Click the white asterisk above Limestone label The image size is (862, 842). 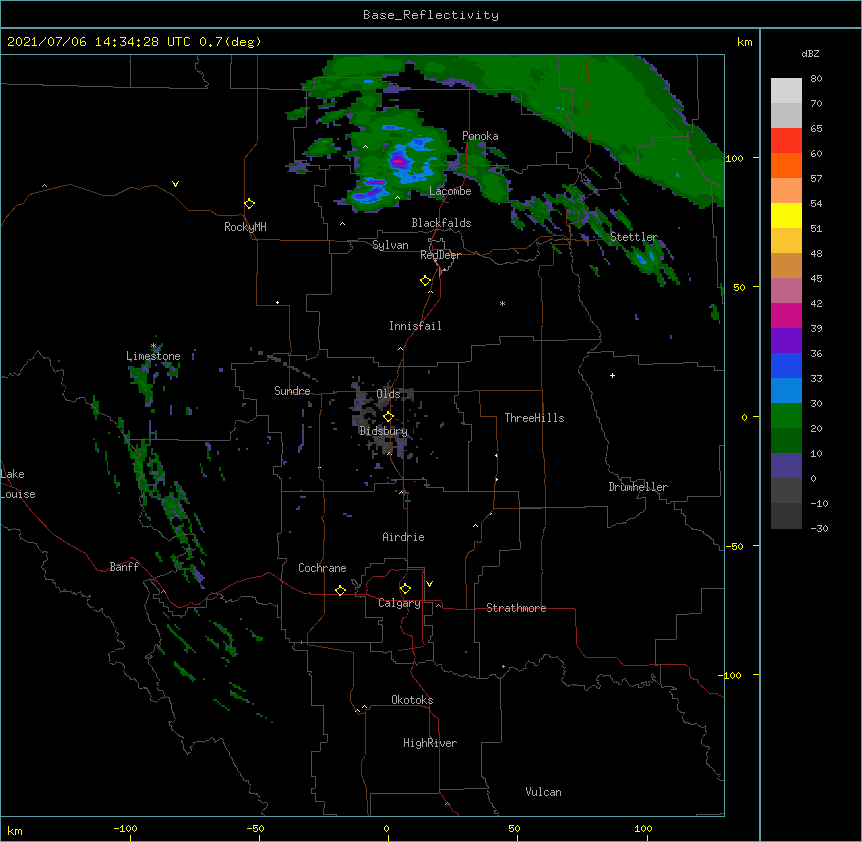[154, 346]
